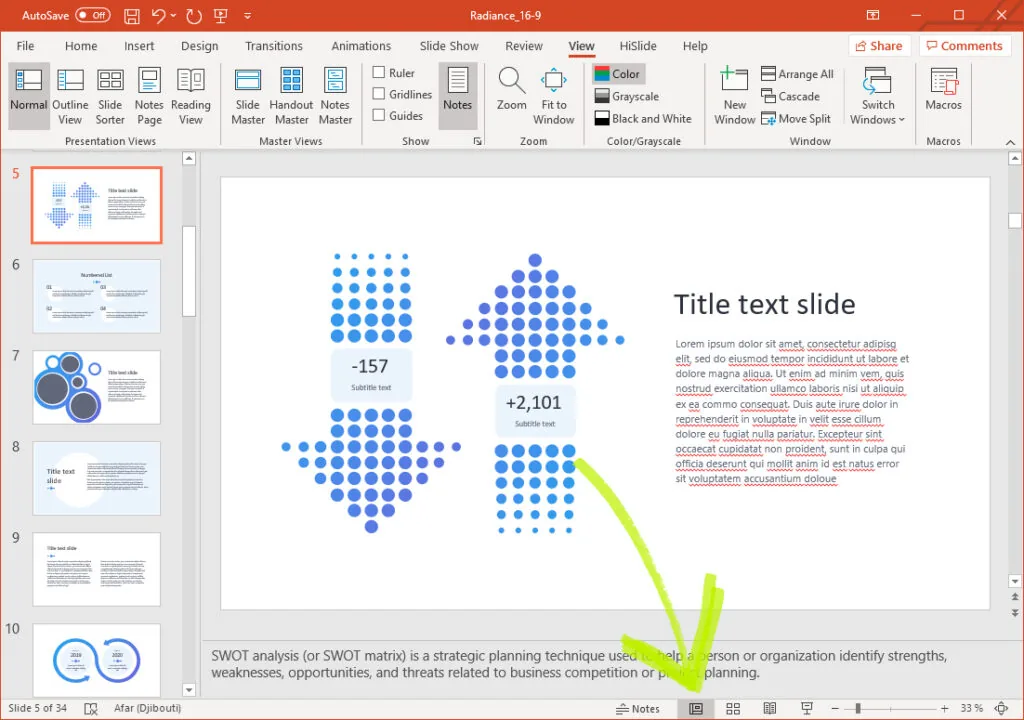Screen dimensions: 1024x720
Task: Open Outline View
Action: point(70,97)
